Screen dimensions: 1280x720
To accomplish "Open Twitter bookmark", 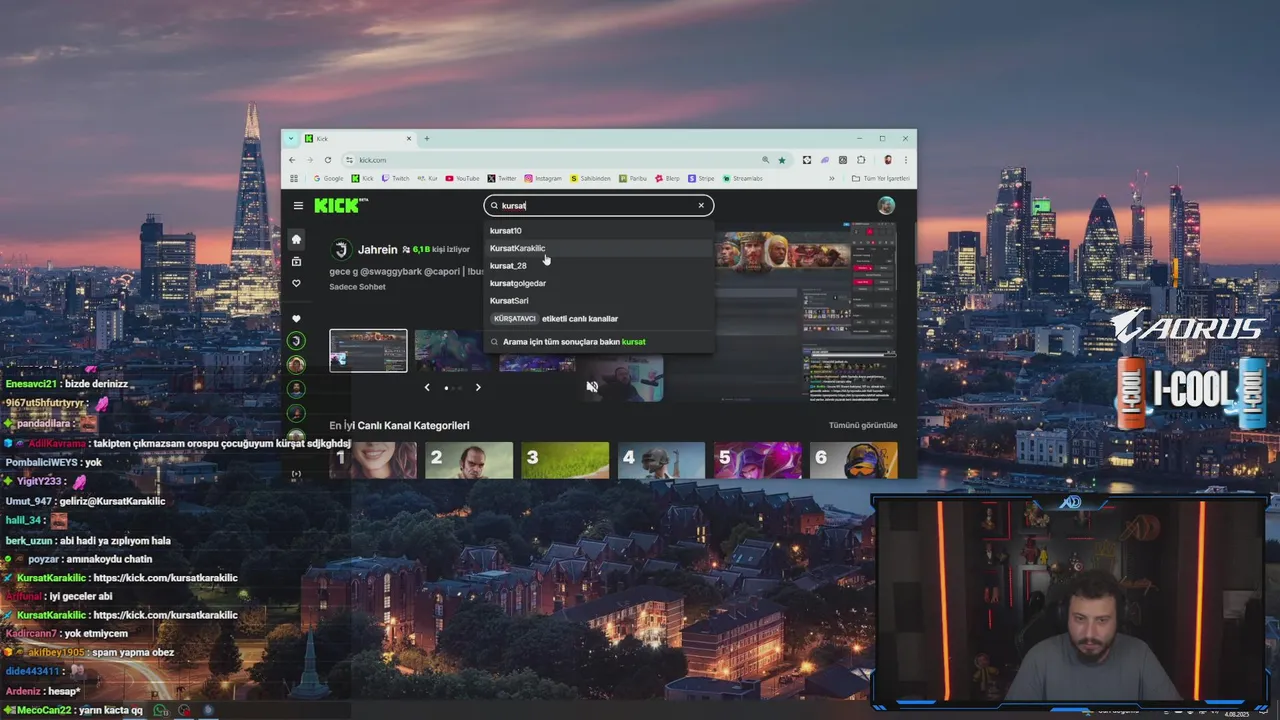I will (503, 178).
